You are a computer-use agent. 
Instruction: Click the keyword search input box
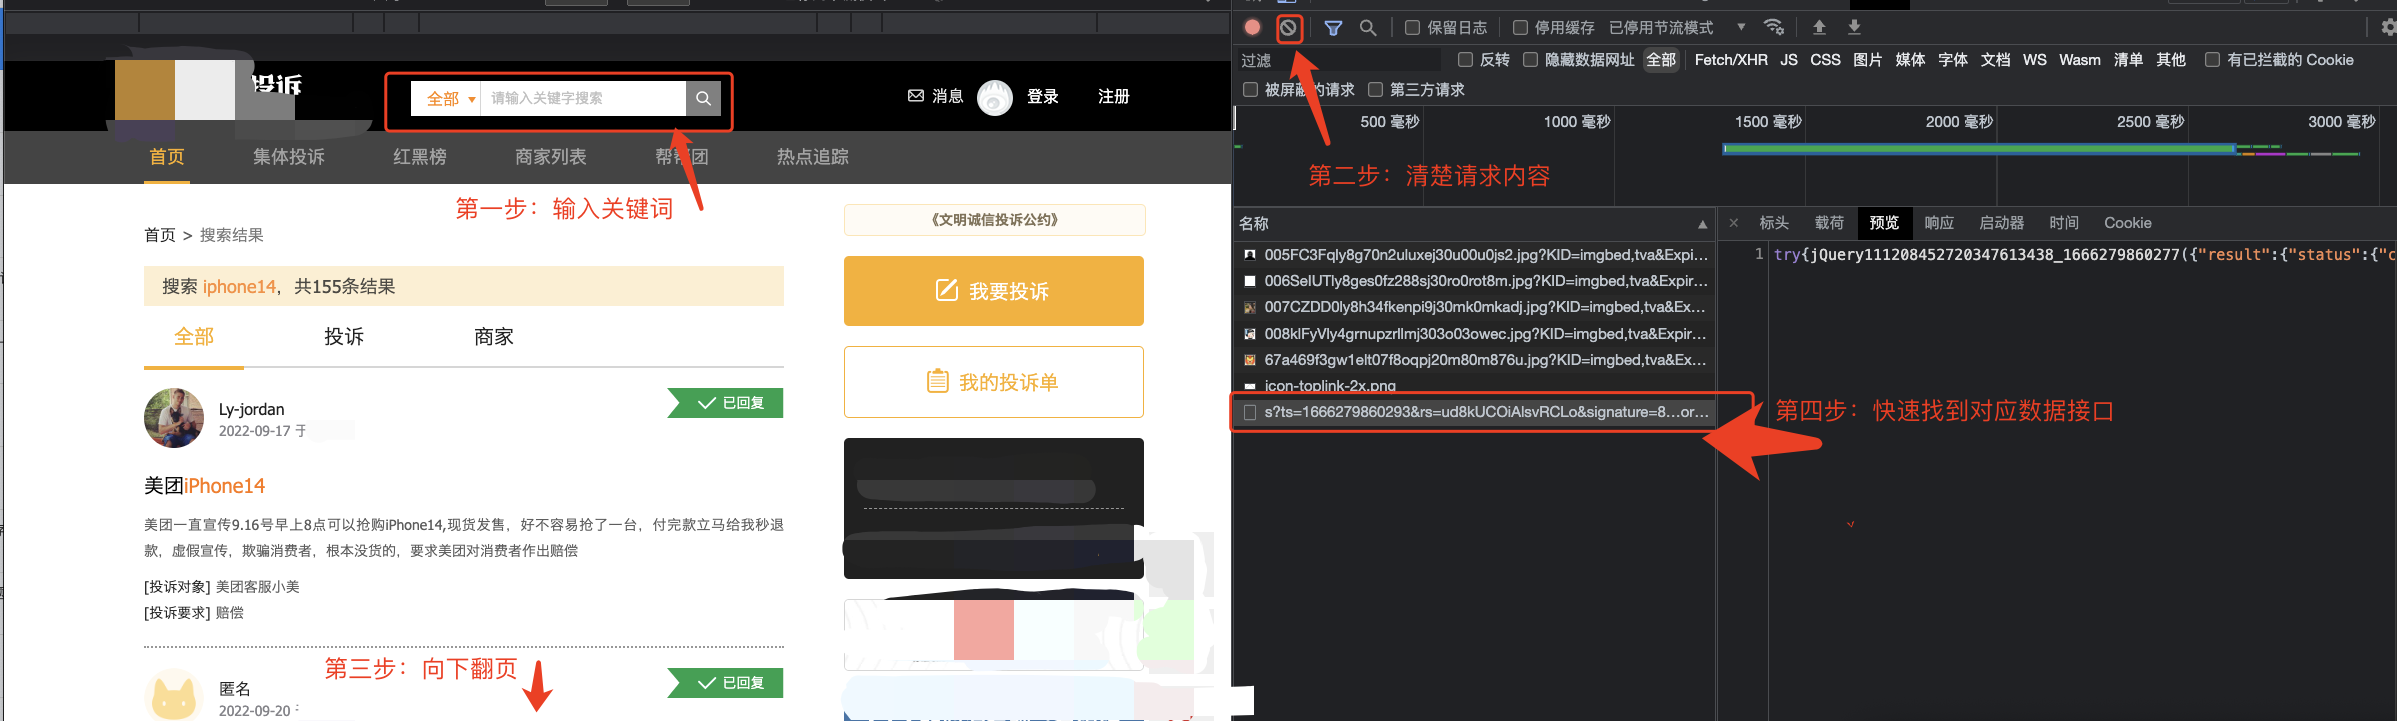[x=583, y=98]
